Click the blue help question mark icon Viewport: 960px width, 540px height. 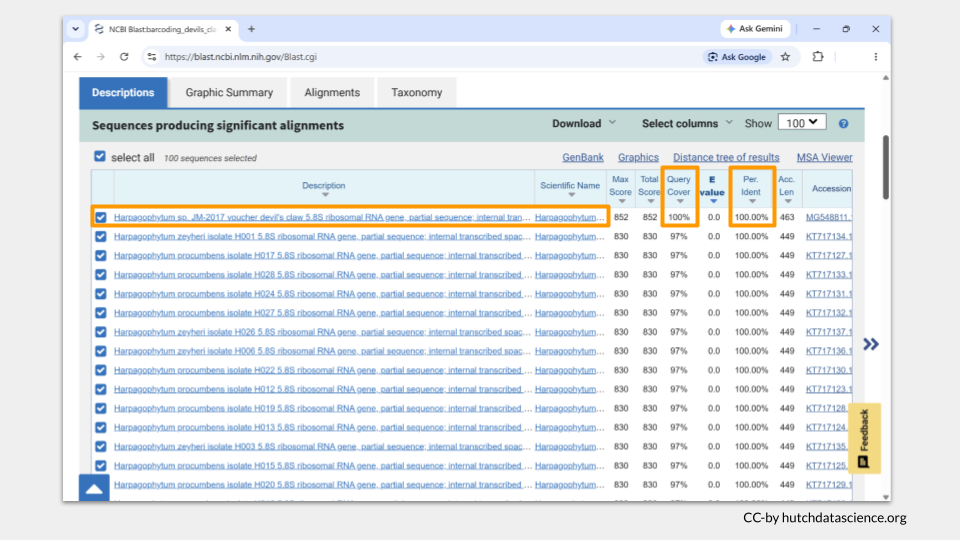(x=844, y=124)
